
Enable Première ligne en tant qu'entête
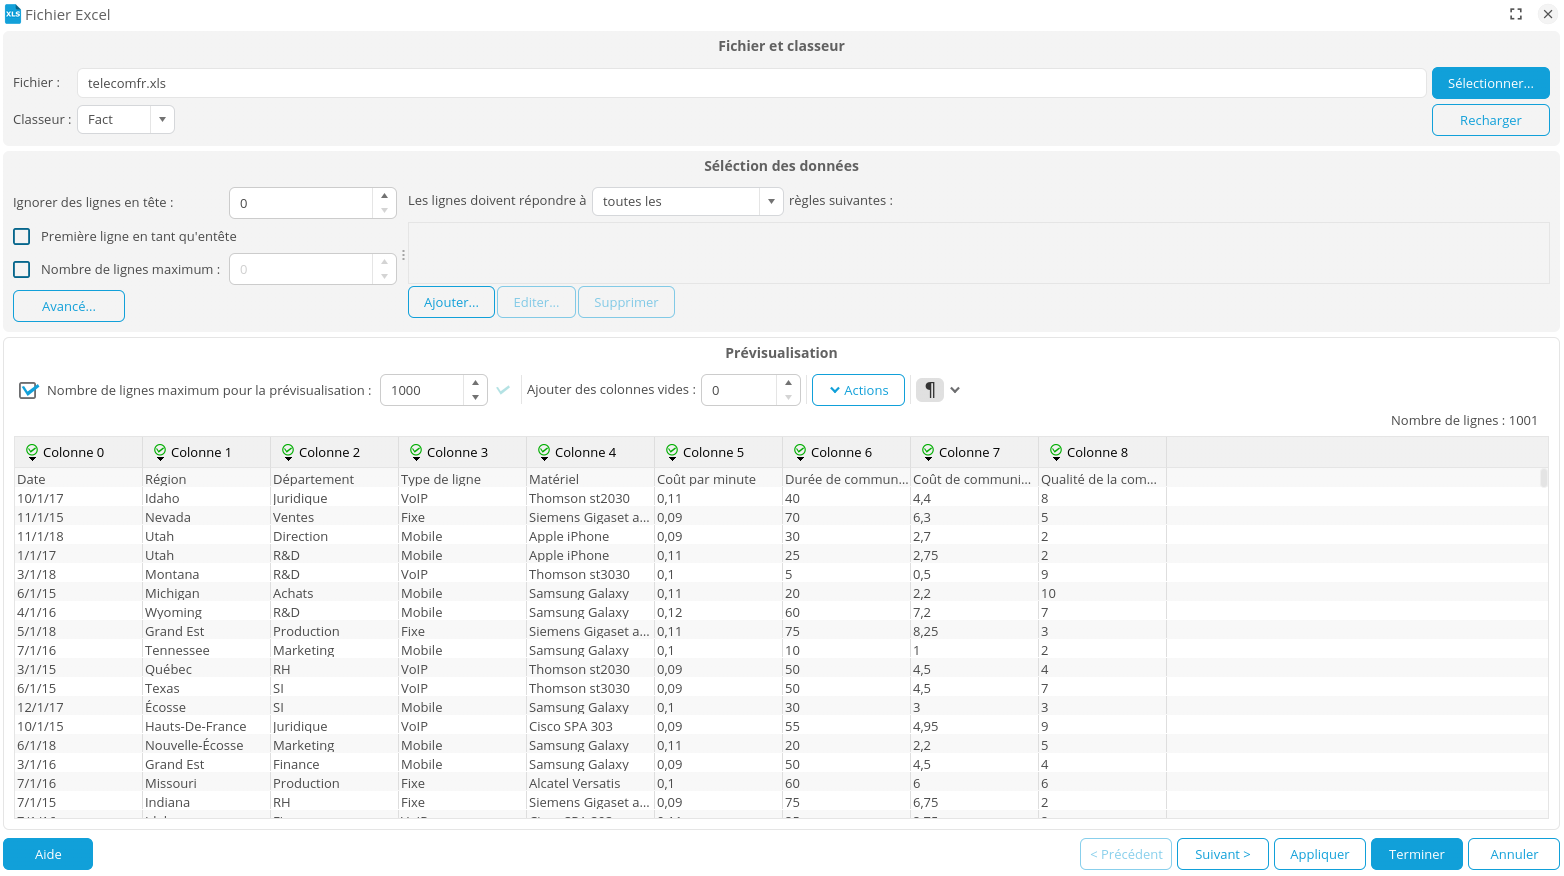pos(21,236)
